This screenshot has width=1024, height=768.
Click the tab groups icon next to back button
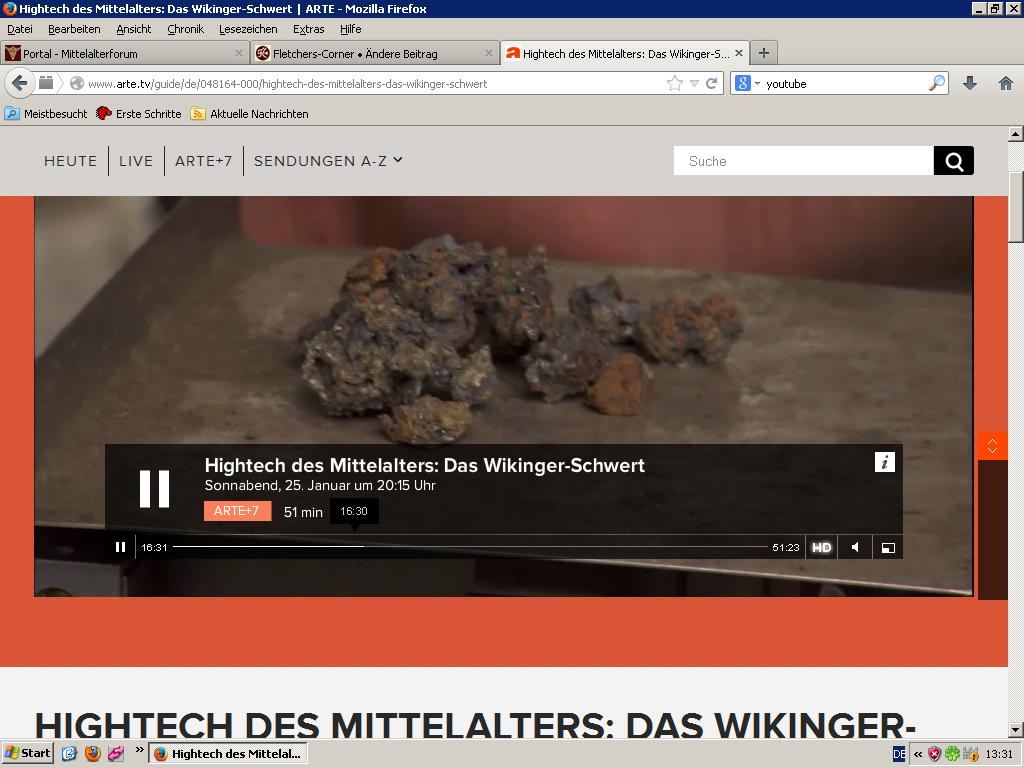[46, 83]
